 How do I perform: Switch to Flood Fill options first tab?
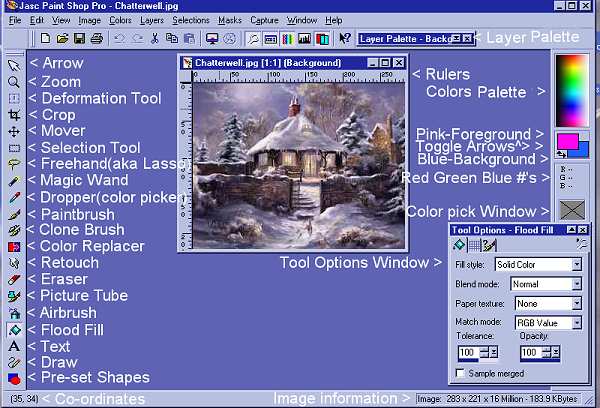point(459,245)
